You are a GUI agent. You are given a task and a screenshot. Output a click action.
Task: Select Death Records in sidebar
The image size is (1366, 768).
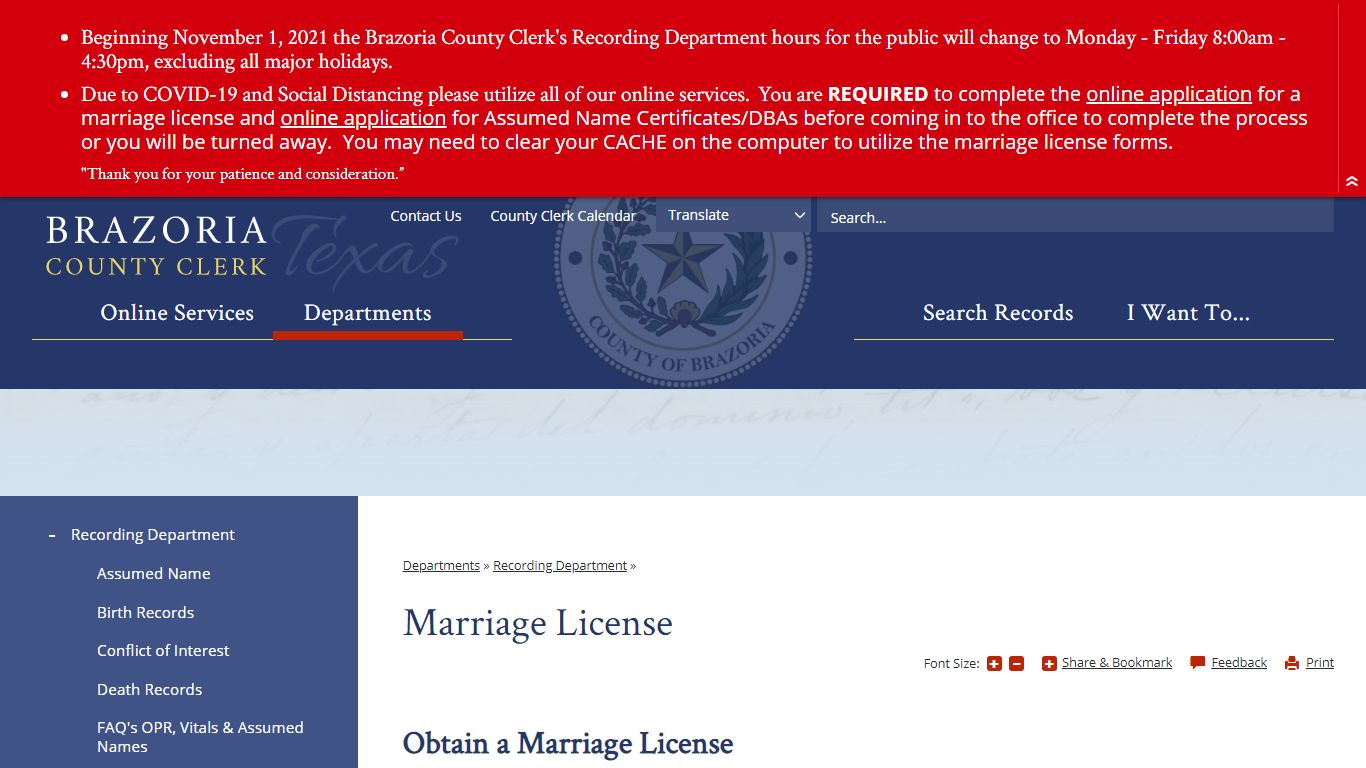pyautogui.click(x=149, y=690)
